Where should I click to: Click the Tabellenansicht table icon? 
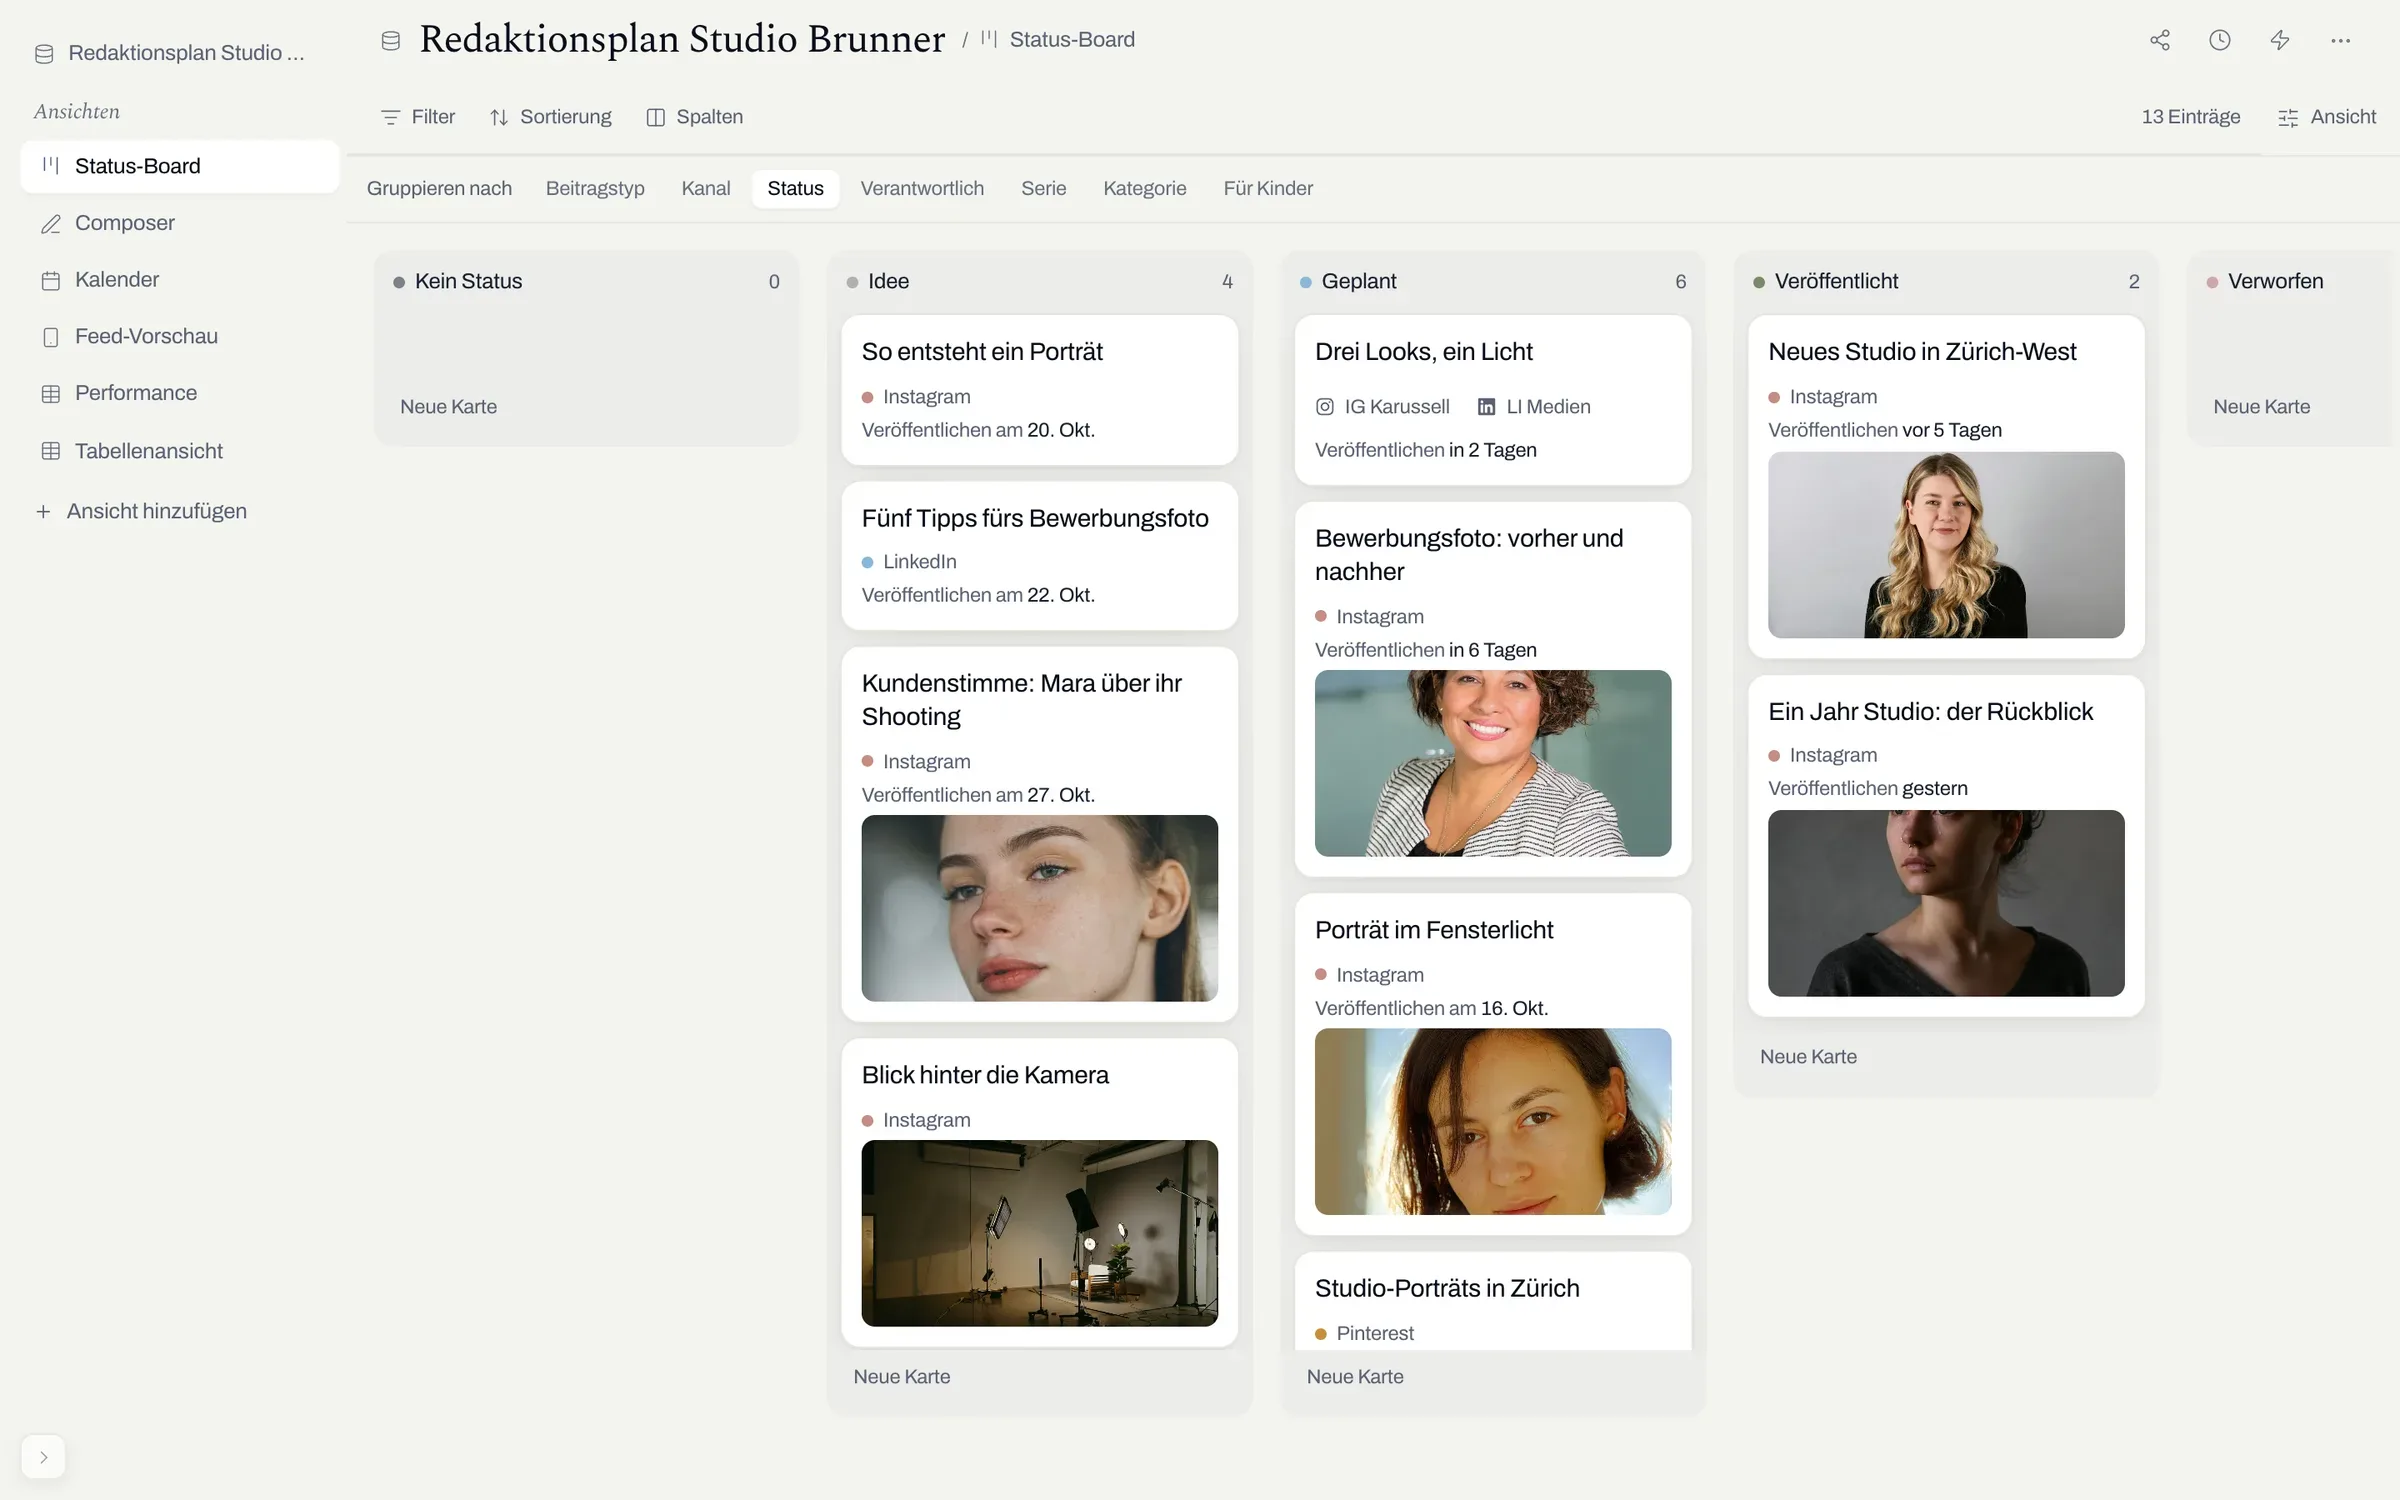(51, 451)
